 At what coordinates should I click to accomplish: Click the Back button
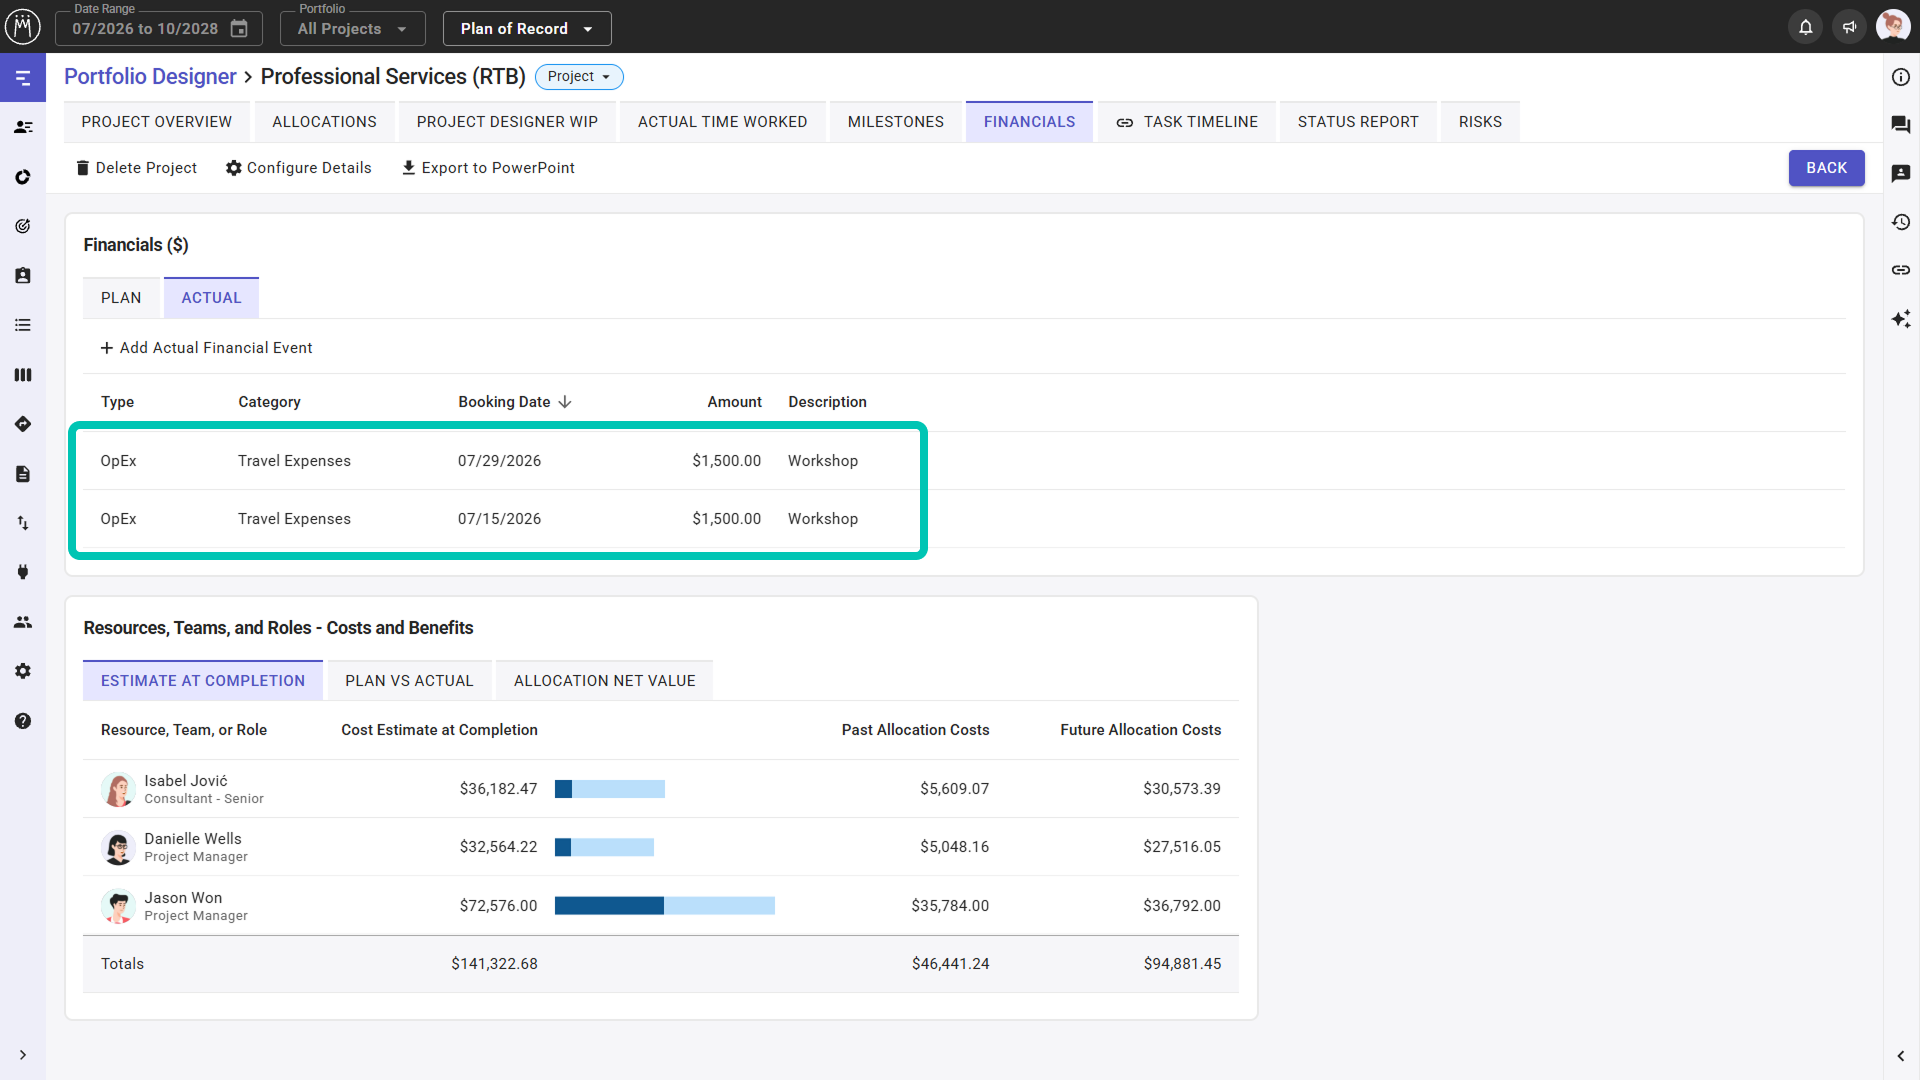[1826, 168]
